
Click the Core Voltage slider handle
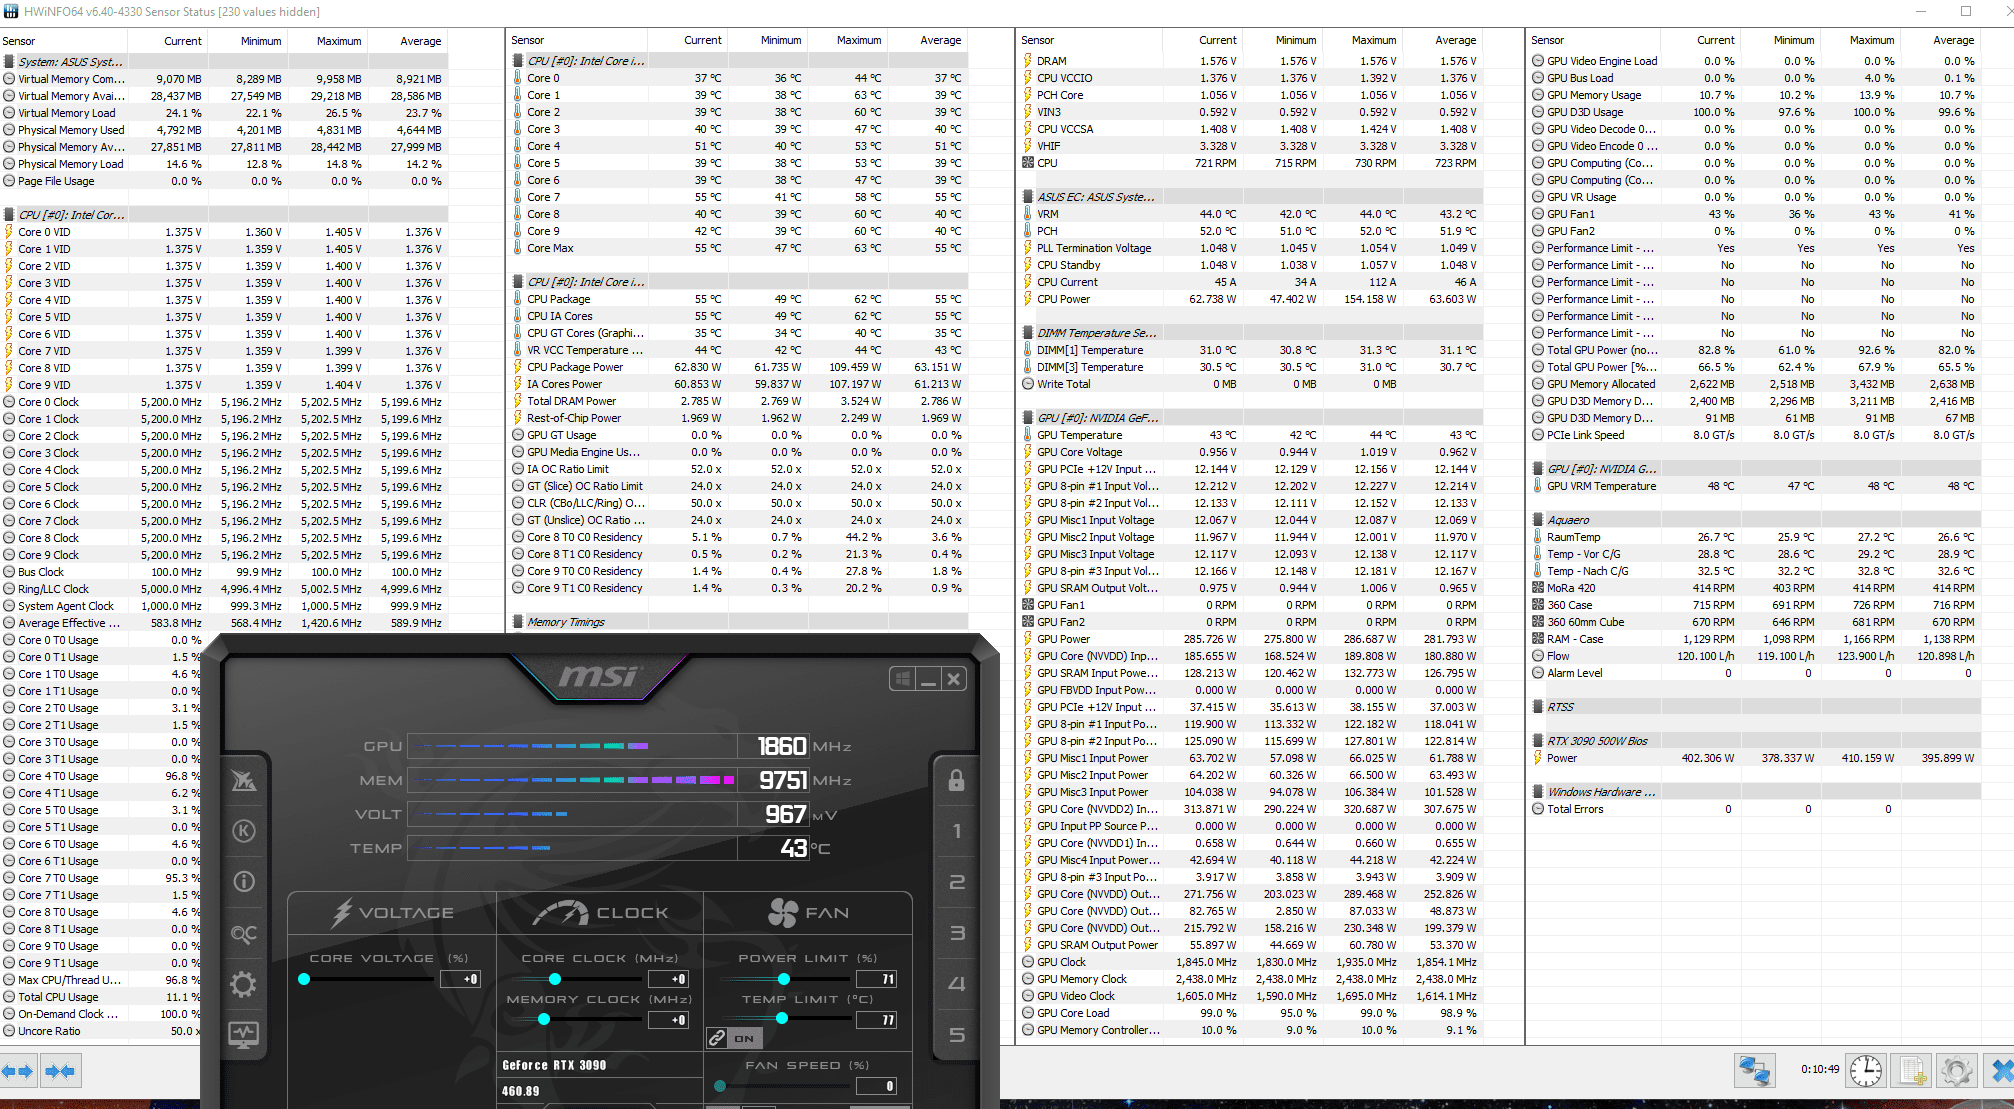tap(304, 979)
